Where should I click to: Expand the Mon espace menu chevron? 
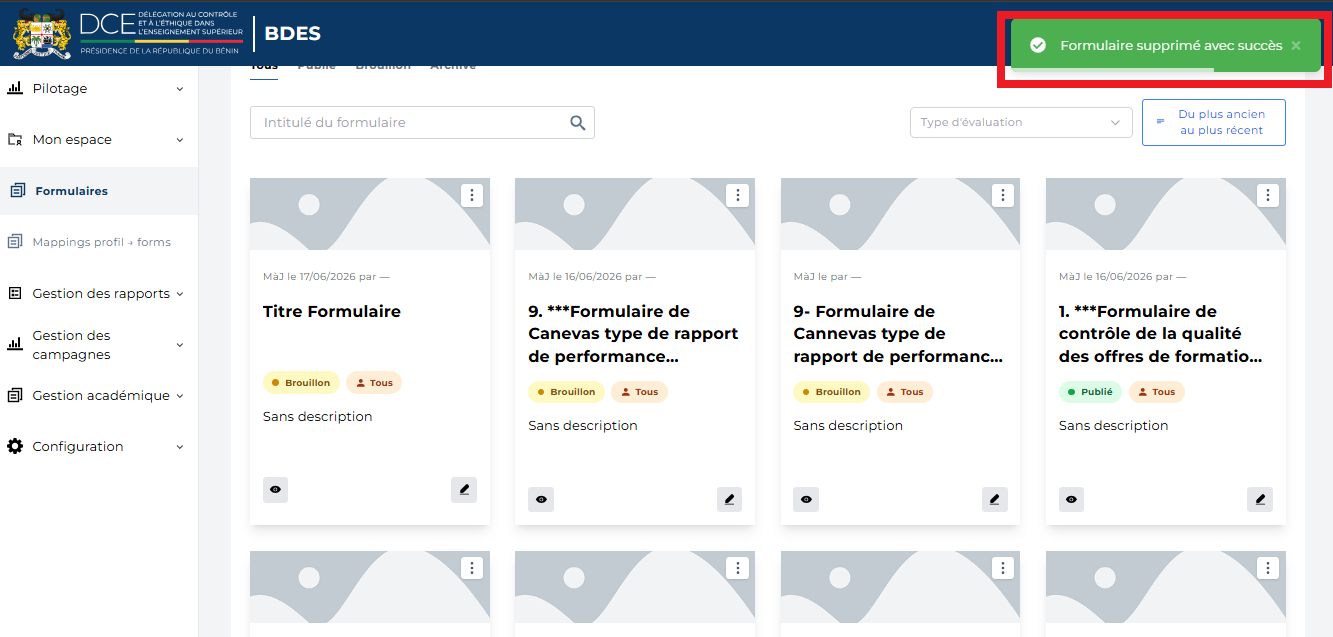point(180,140)
